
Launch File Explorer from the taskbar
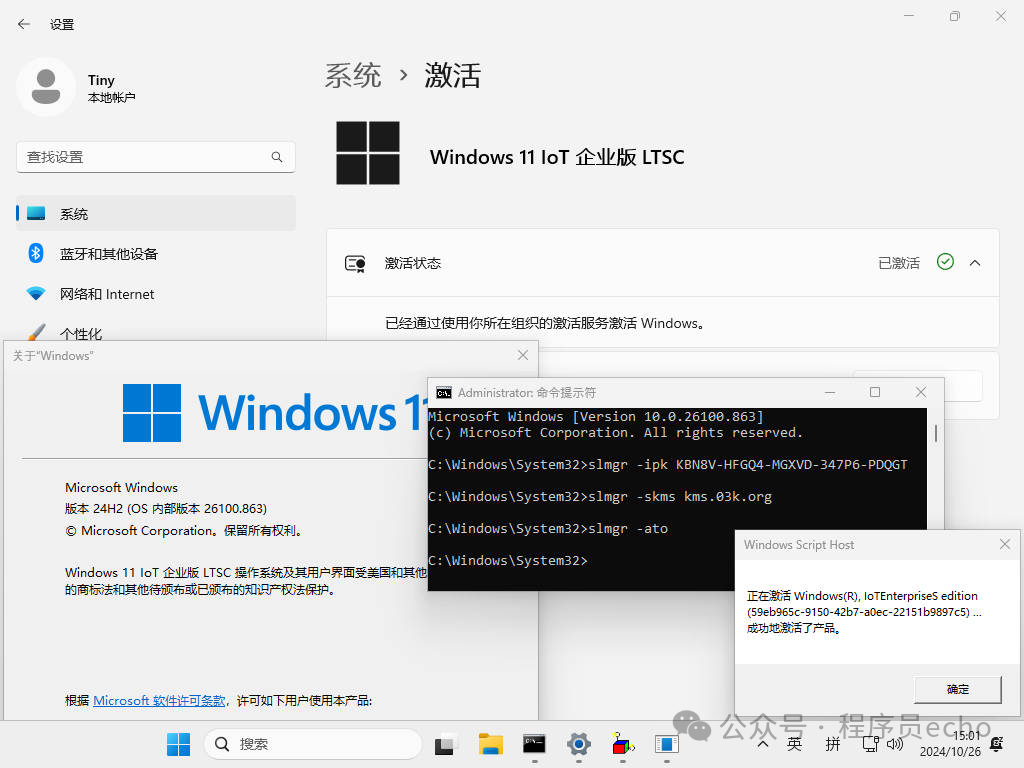coord(490,744)
